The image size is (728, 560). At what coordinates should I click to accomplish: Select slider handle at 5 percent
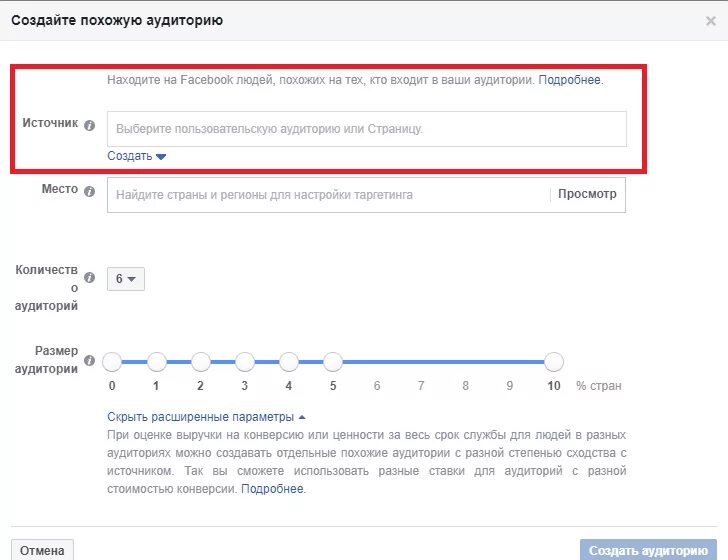(333, 362)
